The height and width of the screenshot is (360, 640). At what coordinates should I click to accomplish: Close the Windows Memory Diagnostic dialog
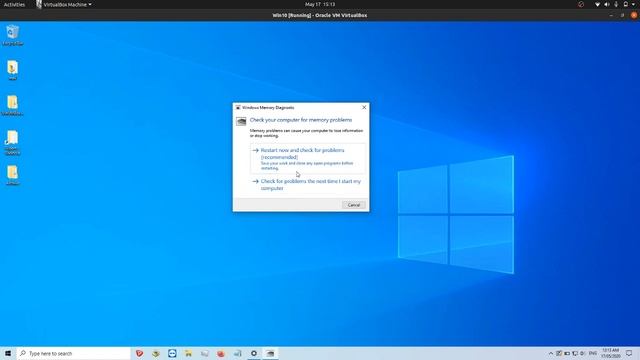click(x=364, y=107)
